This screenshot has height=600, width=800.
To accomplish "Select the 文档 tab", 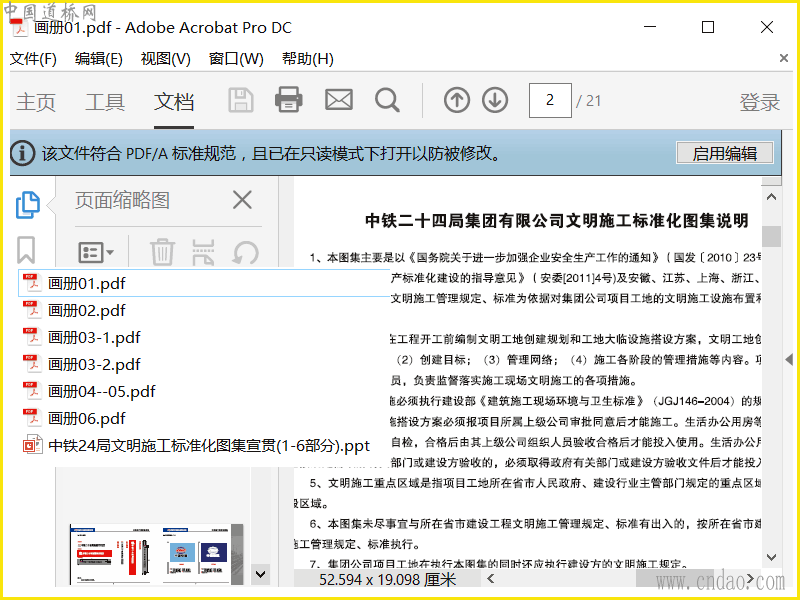I will (x=174, y=102).
